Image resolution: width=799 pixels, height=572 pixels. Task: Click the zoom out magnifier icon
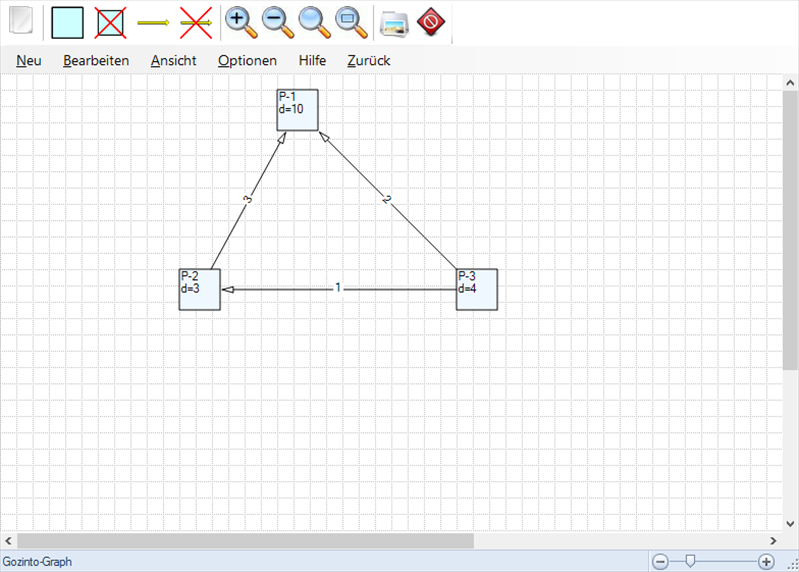(x=277, y=21)
